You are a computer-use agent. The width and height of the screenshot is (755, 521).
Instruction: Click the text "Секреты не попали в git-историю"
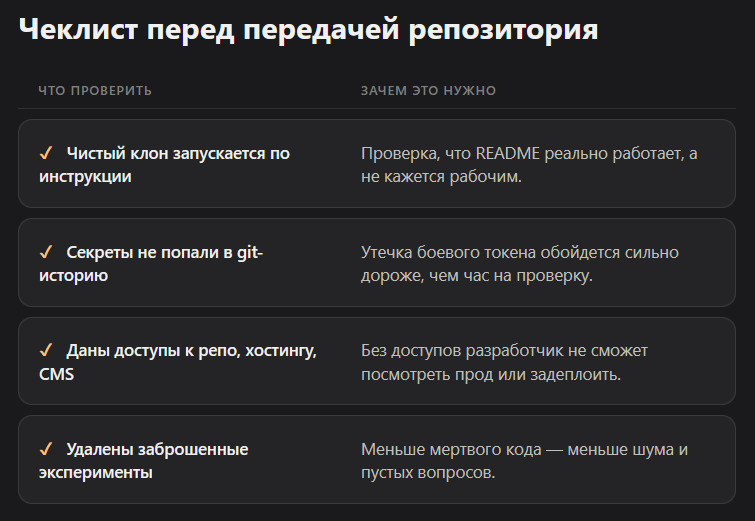[151, 264]
